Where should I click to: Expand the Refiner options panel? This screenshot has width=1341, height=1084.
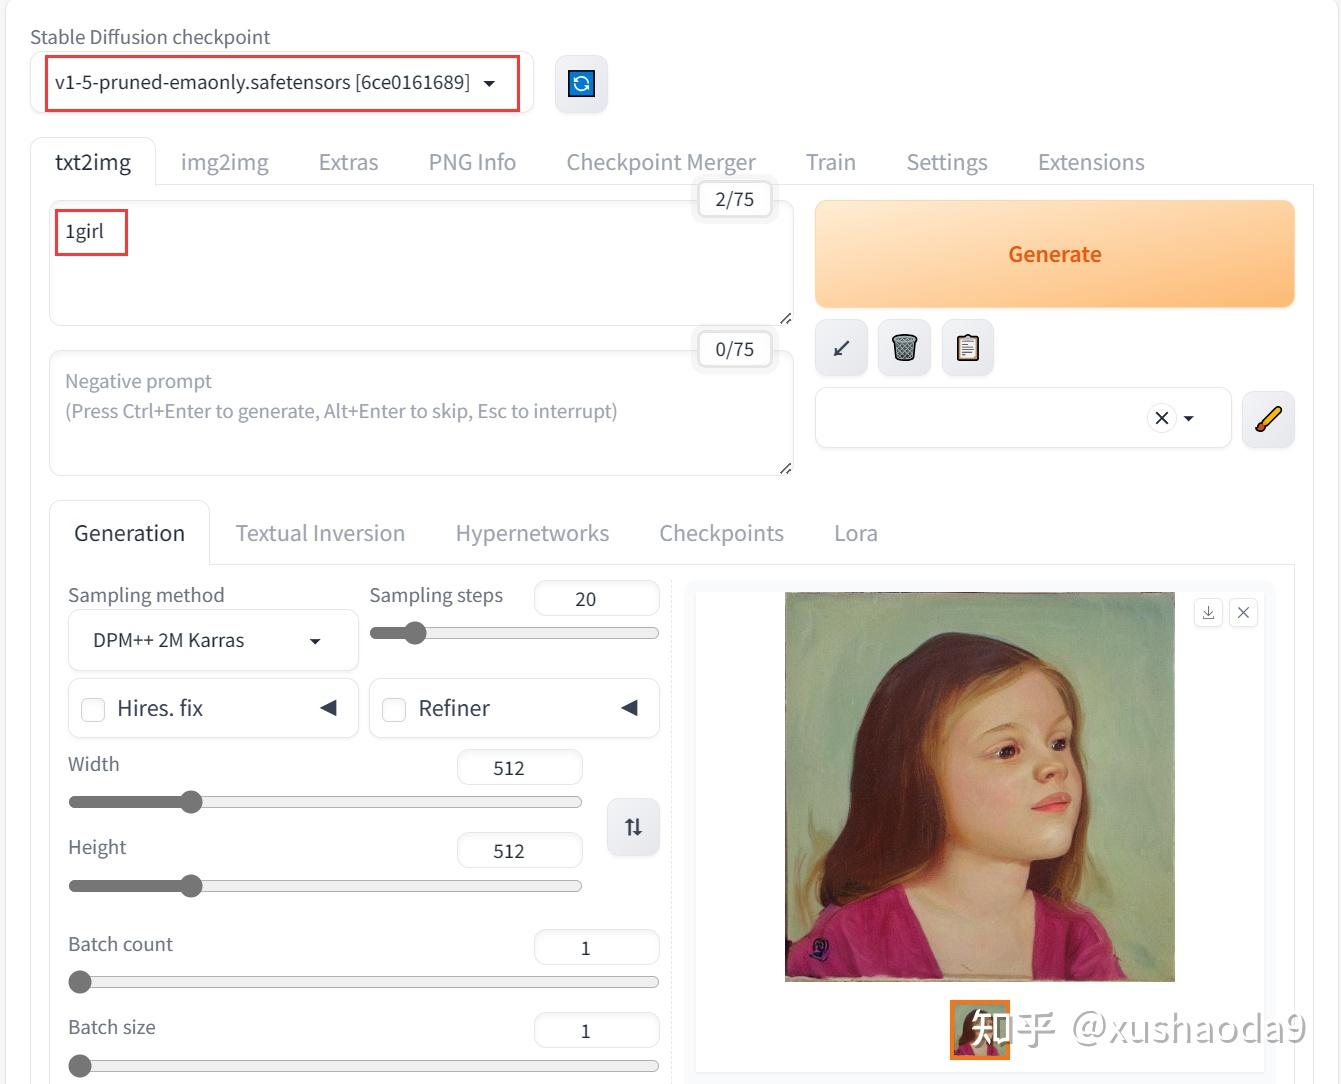coord(629,708)
